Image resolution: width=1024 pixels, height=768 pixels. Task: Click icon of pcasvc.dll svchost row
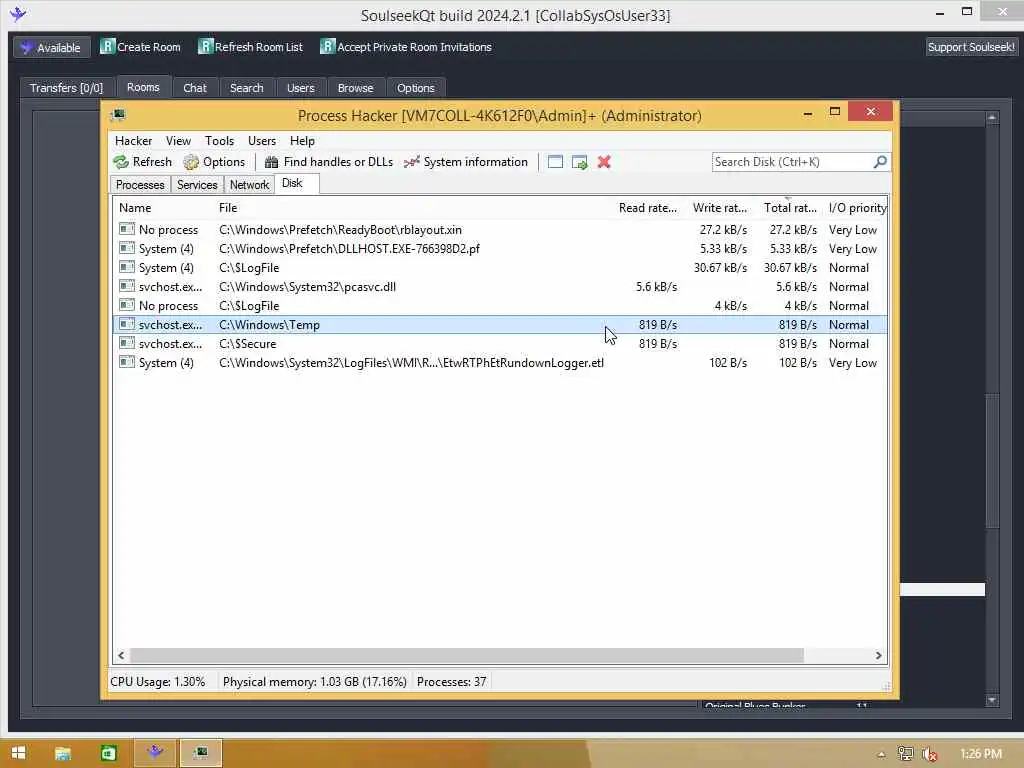pyautogui.click(x=127, y=286)
